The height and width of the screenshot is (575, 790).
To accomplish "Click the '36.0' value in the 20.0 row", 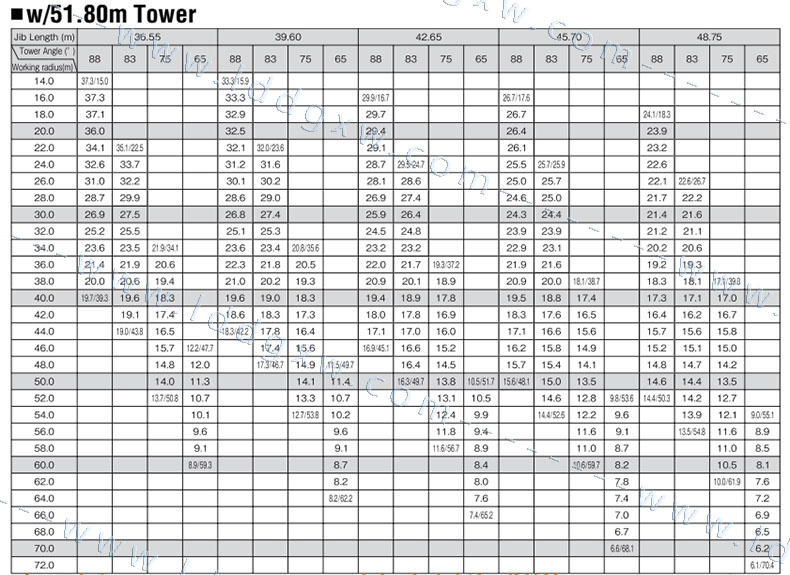I will coord(95,131).
